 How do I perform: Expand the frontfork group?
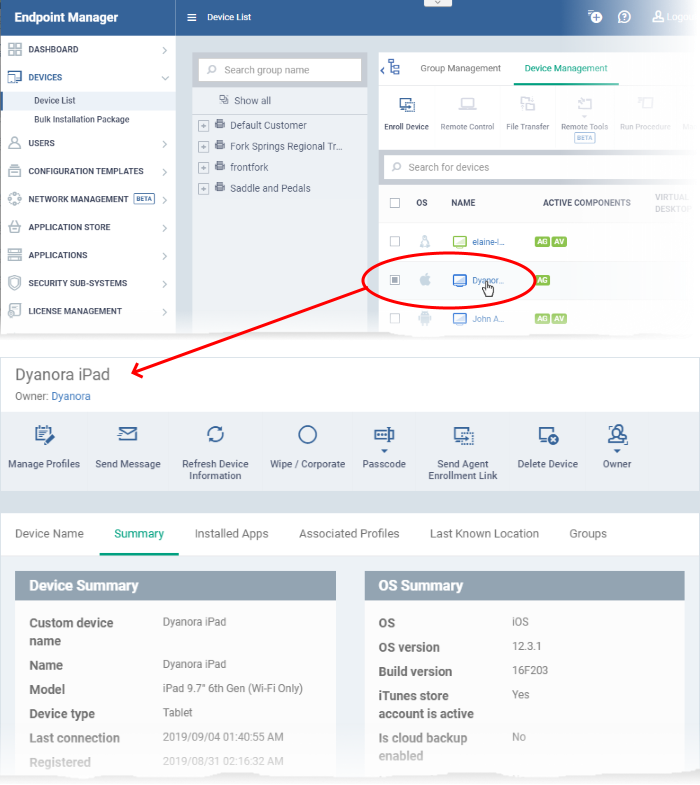pyautogui.click(x=203, y=168)
